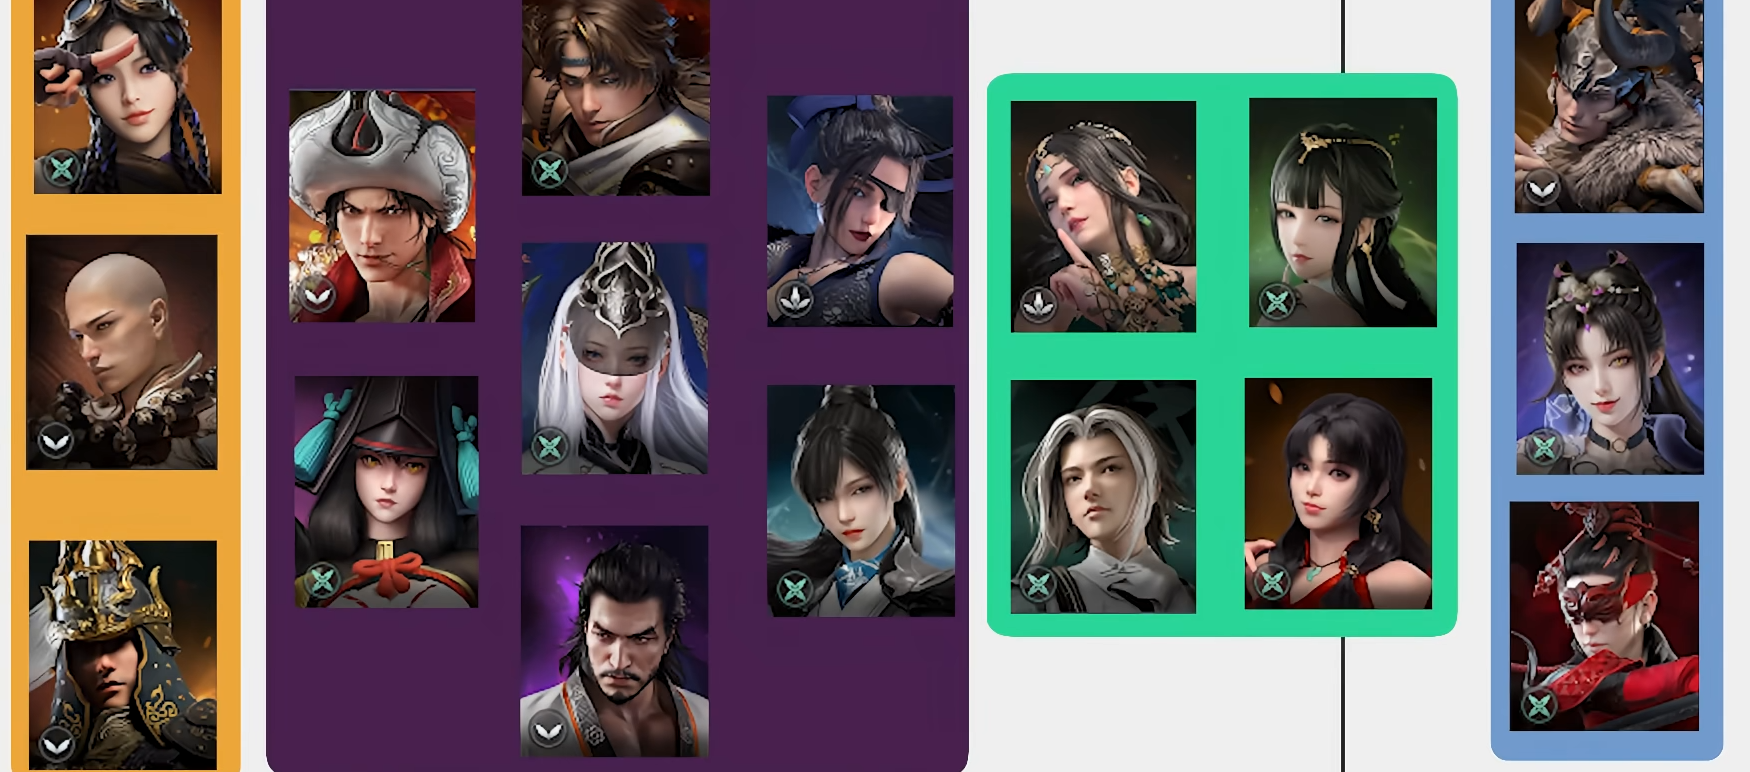Click the crossed-blades badge on red masked archer
The height and width of the screenshot is (772, 1750).
(x=1540, y=706)
